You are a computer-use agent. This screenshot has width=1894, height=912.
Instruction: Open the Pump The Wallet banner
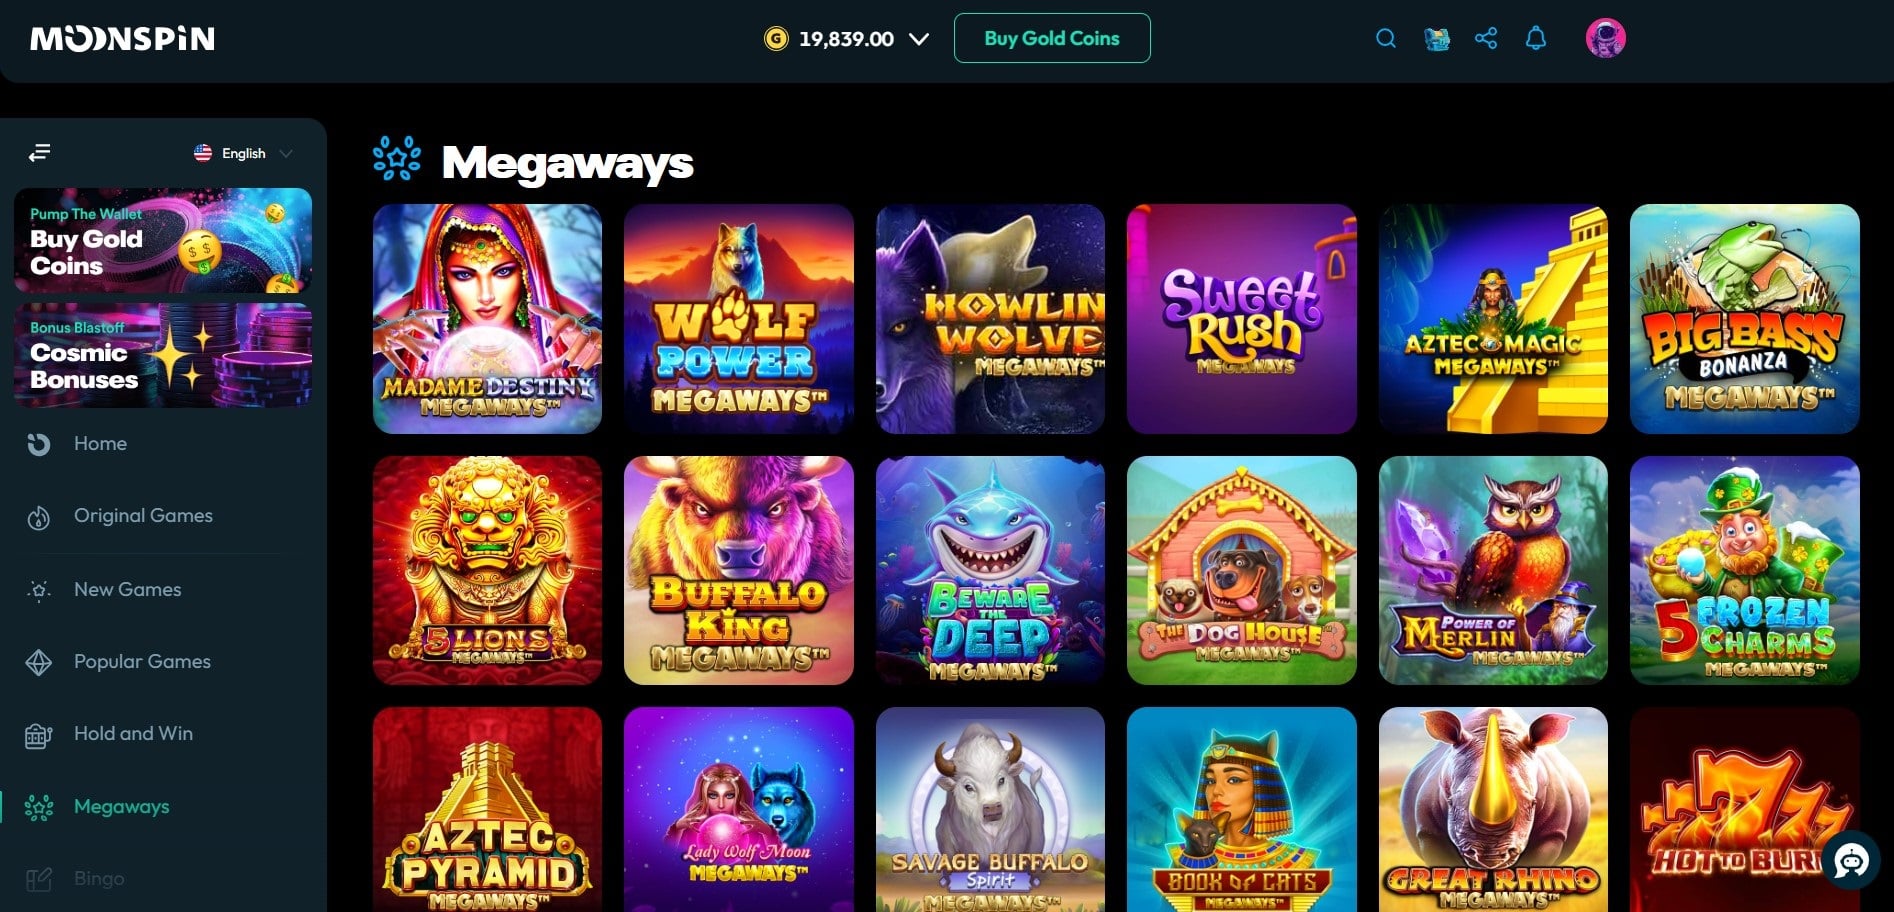pos(163,240)
